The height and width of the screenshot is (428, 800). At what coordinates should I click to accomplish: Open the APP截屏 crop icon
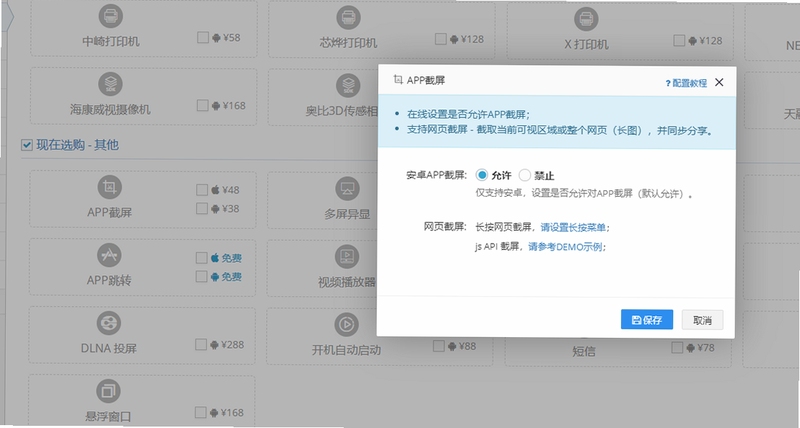tap(110, 187)
